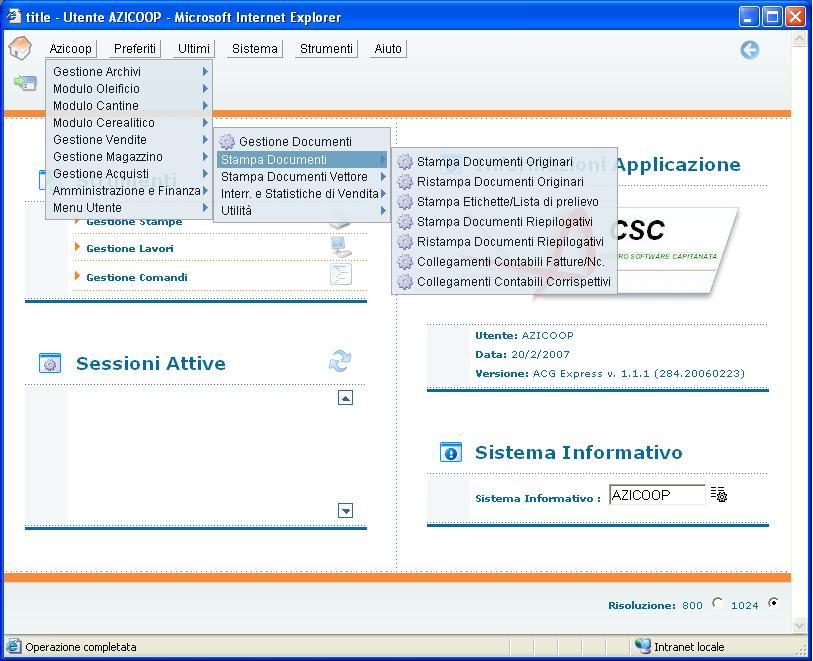Click session list down arrow button

(345, 511)
